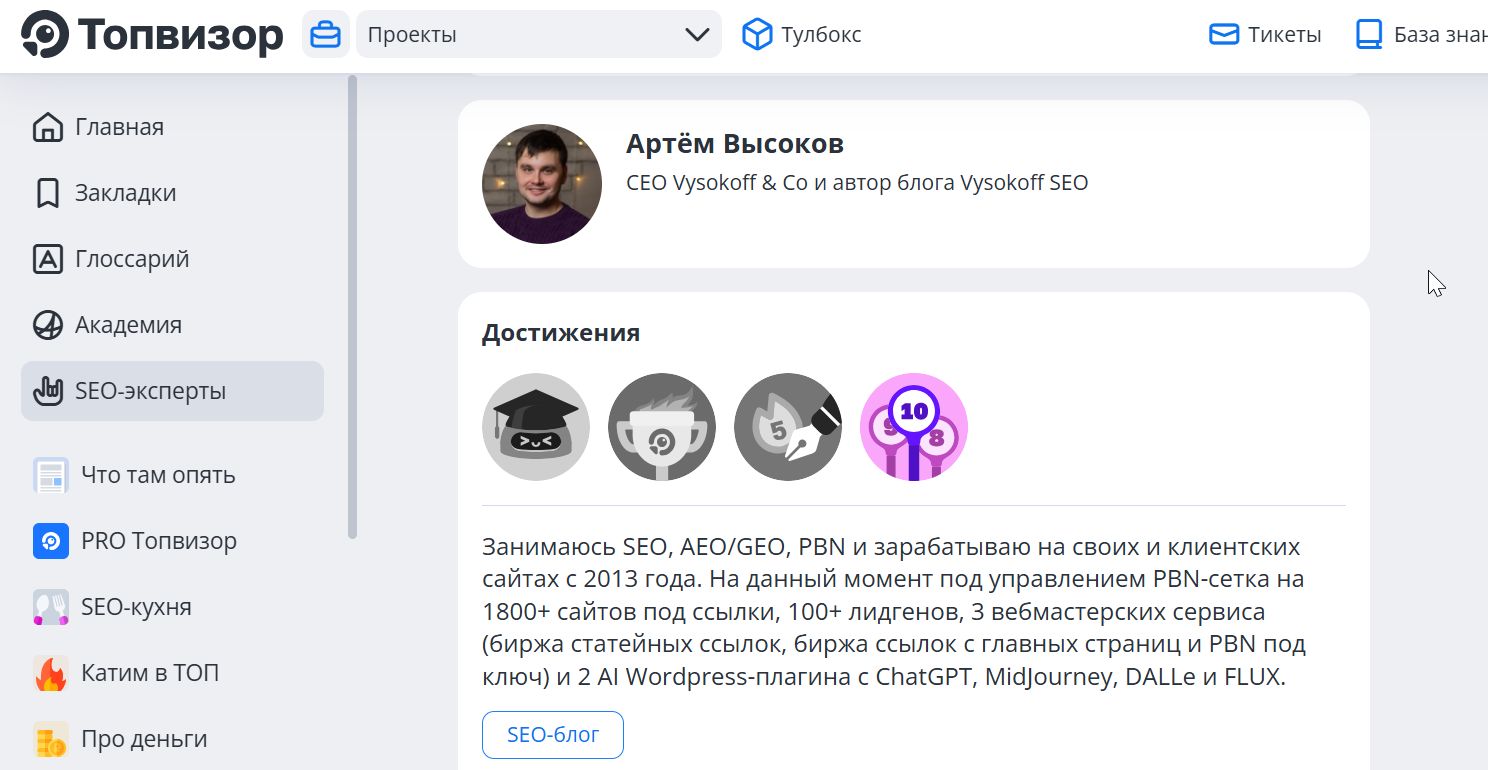Click the Достижения heading
Image resolution: width=1488 pixels, height=770 pixels.
click(x=561, y=333)
